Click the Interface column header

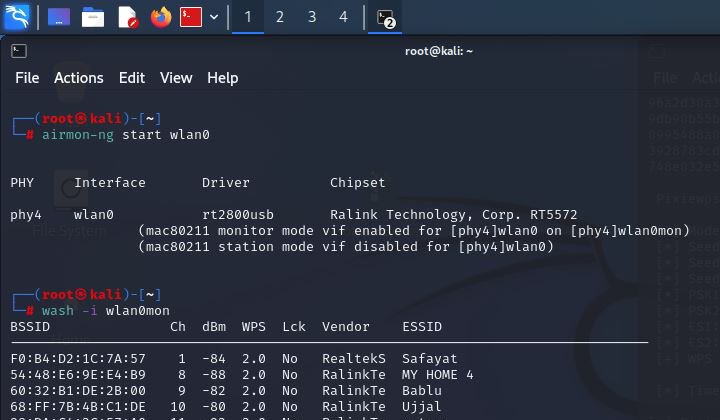(110, 183)
